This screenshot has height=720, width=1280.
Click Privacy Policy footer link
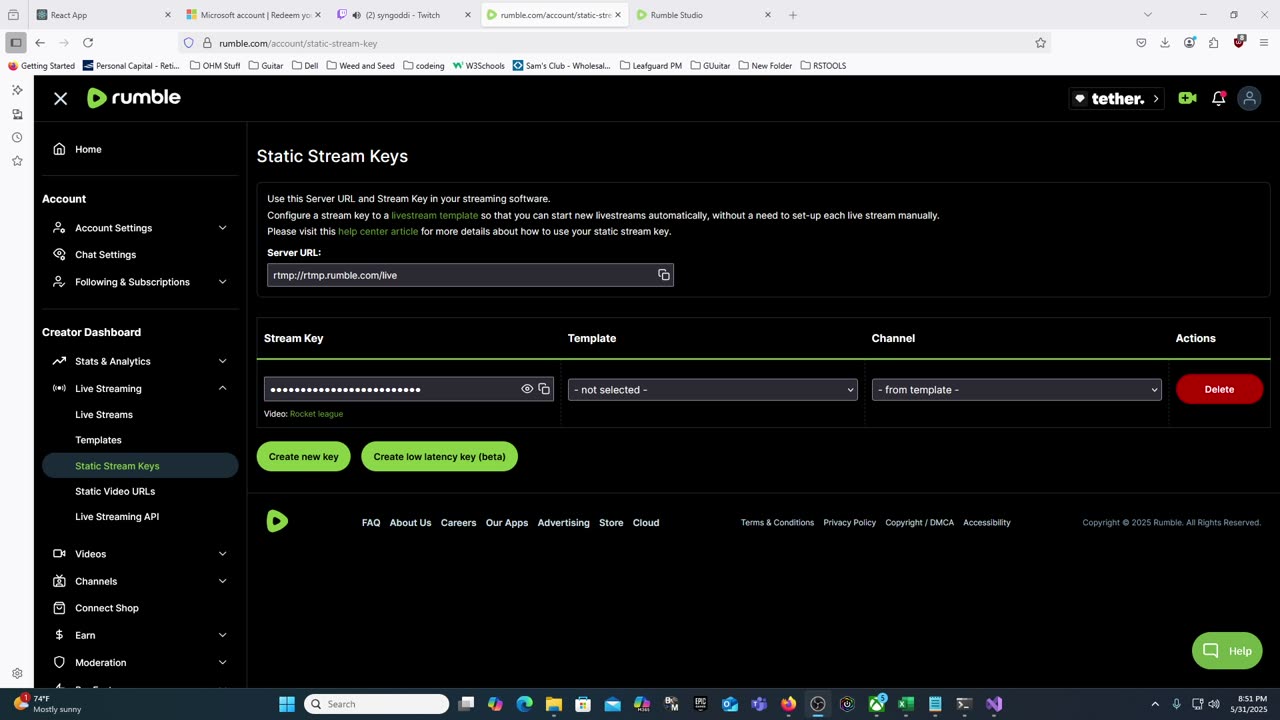(x=849, y=523)
